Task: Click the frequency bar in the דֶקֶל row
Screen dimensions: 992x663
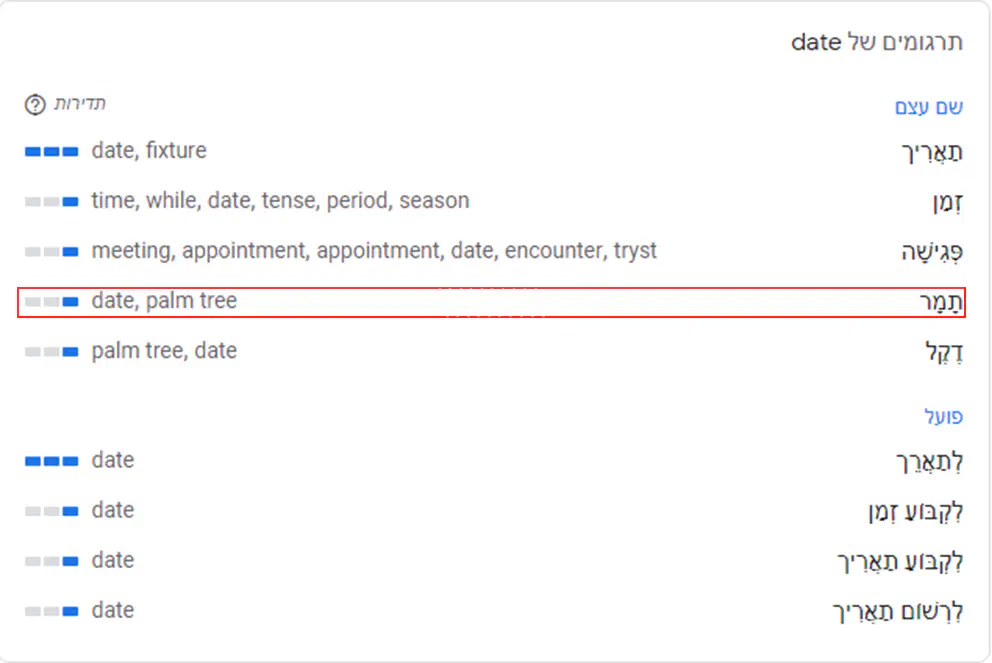Action: [51, 351]
